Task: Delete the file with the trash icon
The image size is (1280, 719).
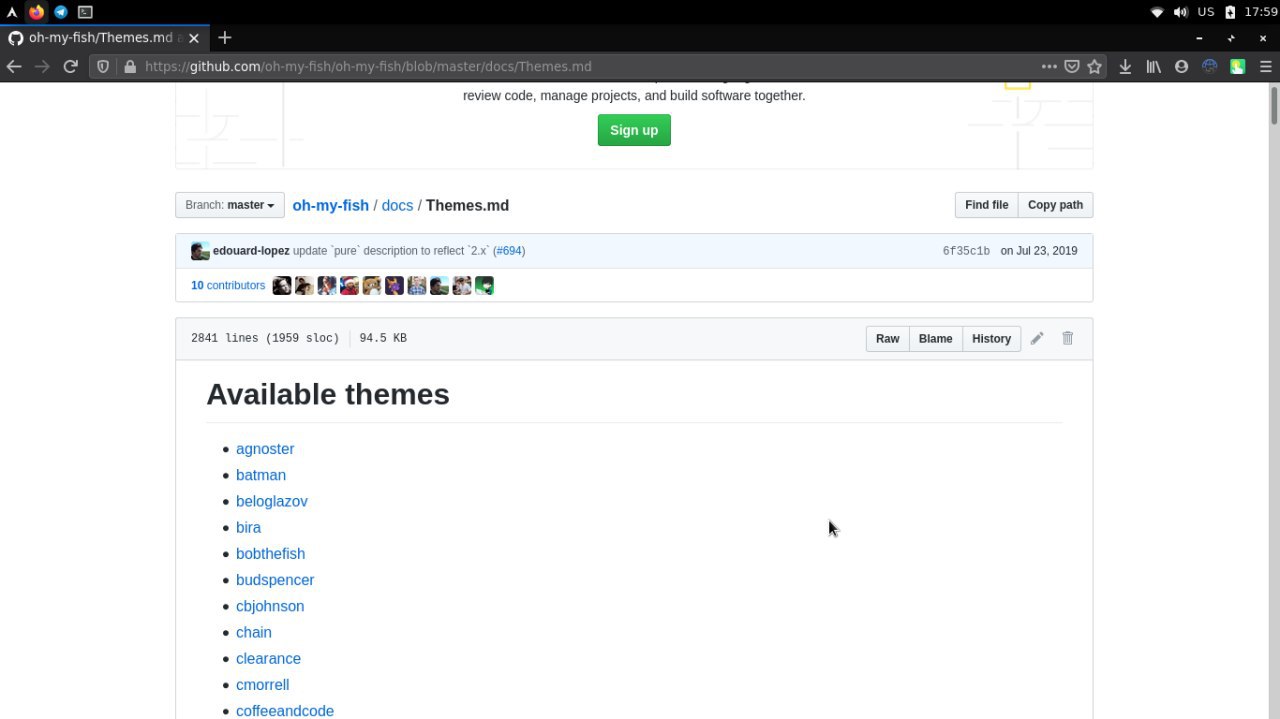Action: 1067,338
